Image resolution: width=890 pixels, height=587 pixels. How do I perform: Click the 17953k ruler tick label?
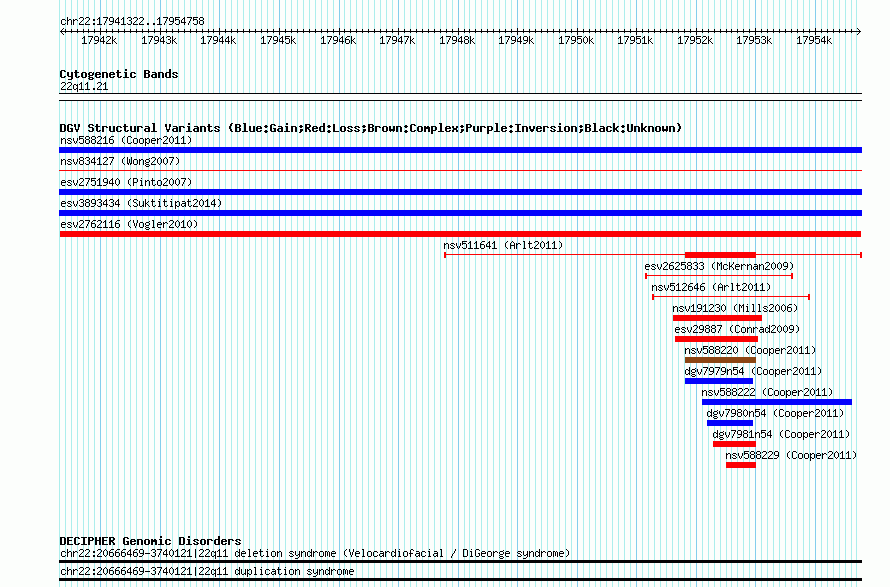pos(754,40)
